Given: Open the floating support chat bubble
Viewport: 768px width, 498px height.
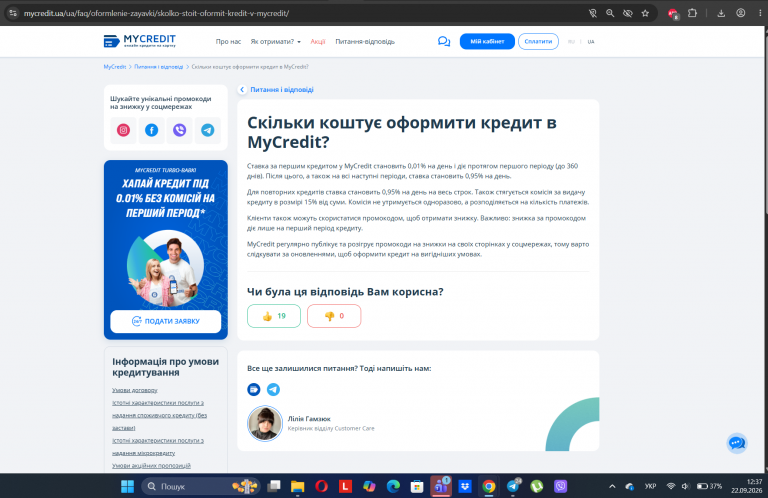Looking at the screenshot, I should [x=737, y=444].
